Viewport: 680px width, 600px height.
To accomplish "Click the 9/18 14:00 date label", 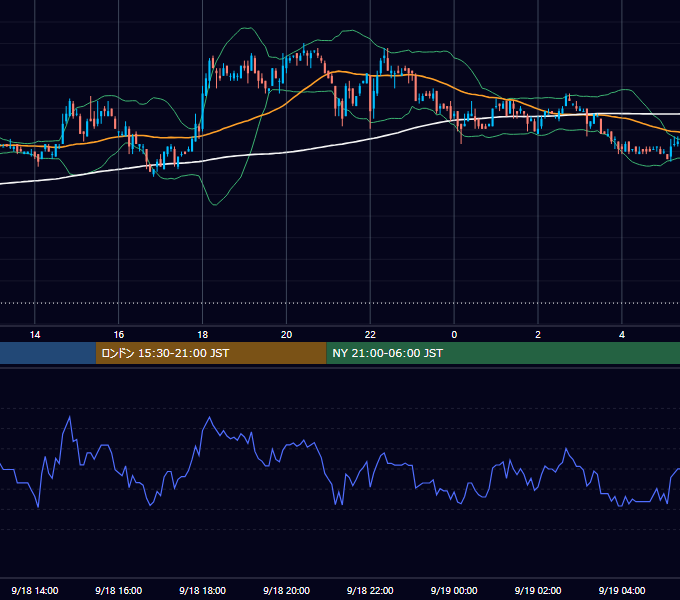I will coord(35,590).
